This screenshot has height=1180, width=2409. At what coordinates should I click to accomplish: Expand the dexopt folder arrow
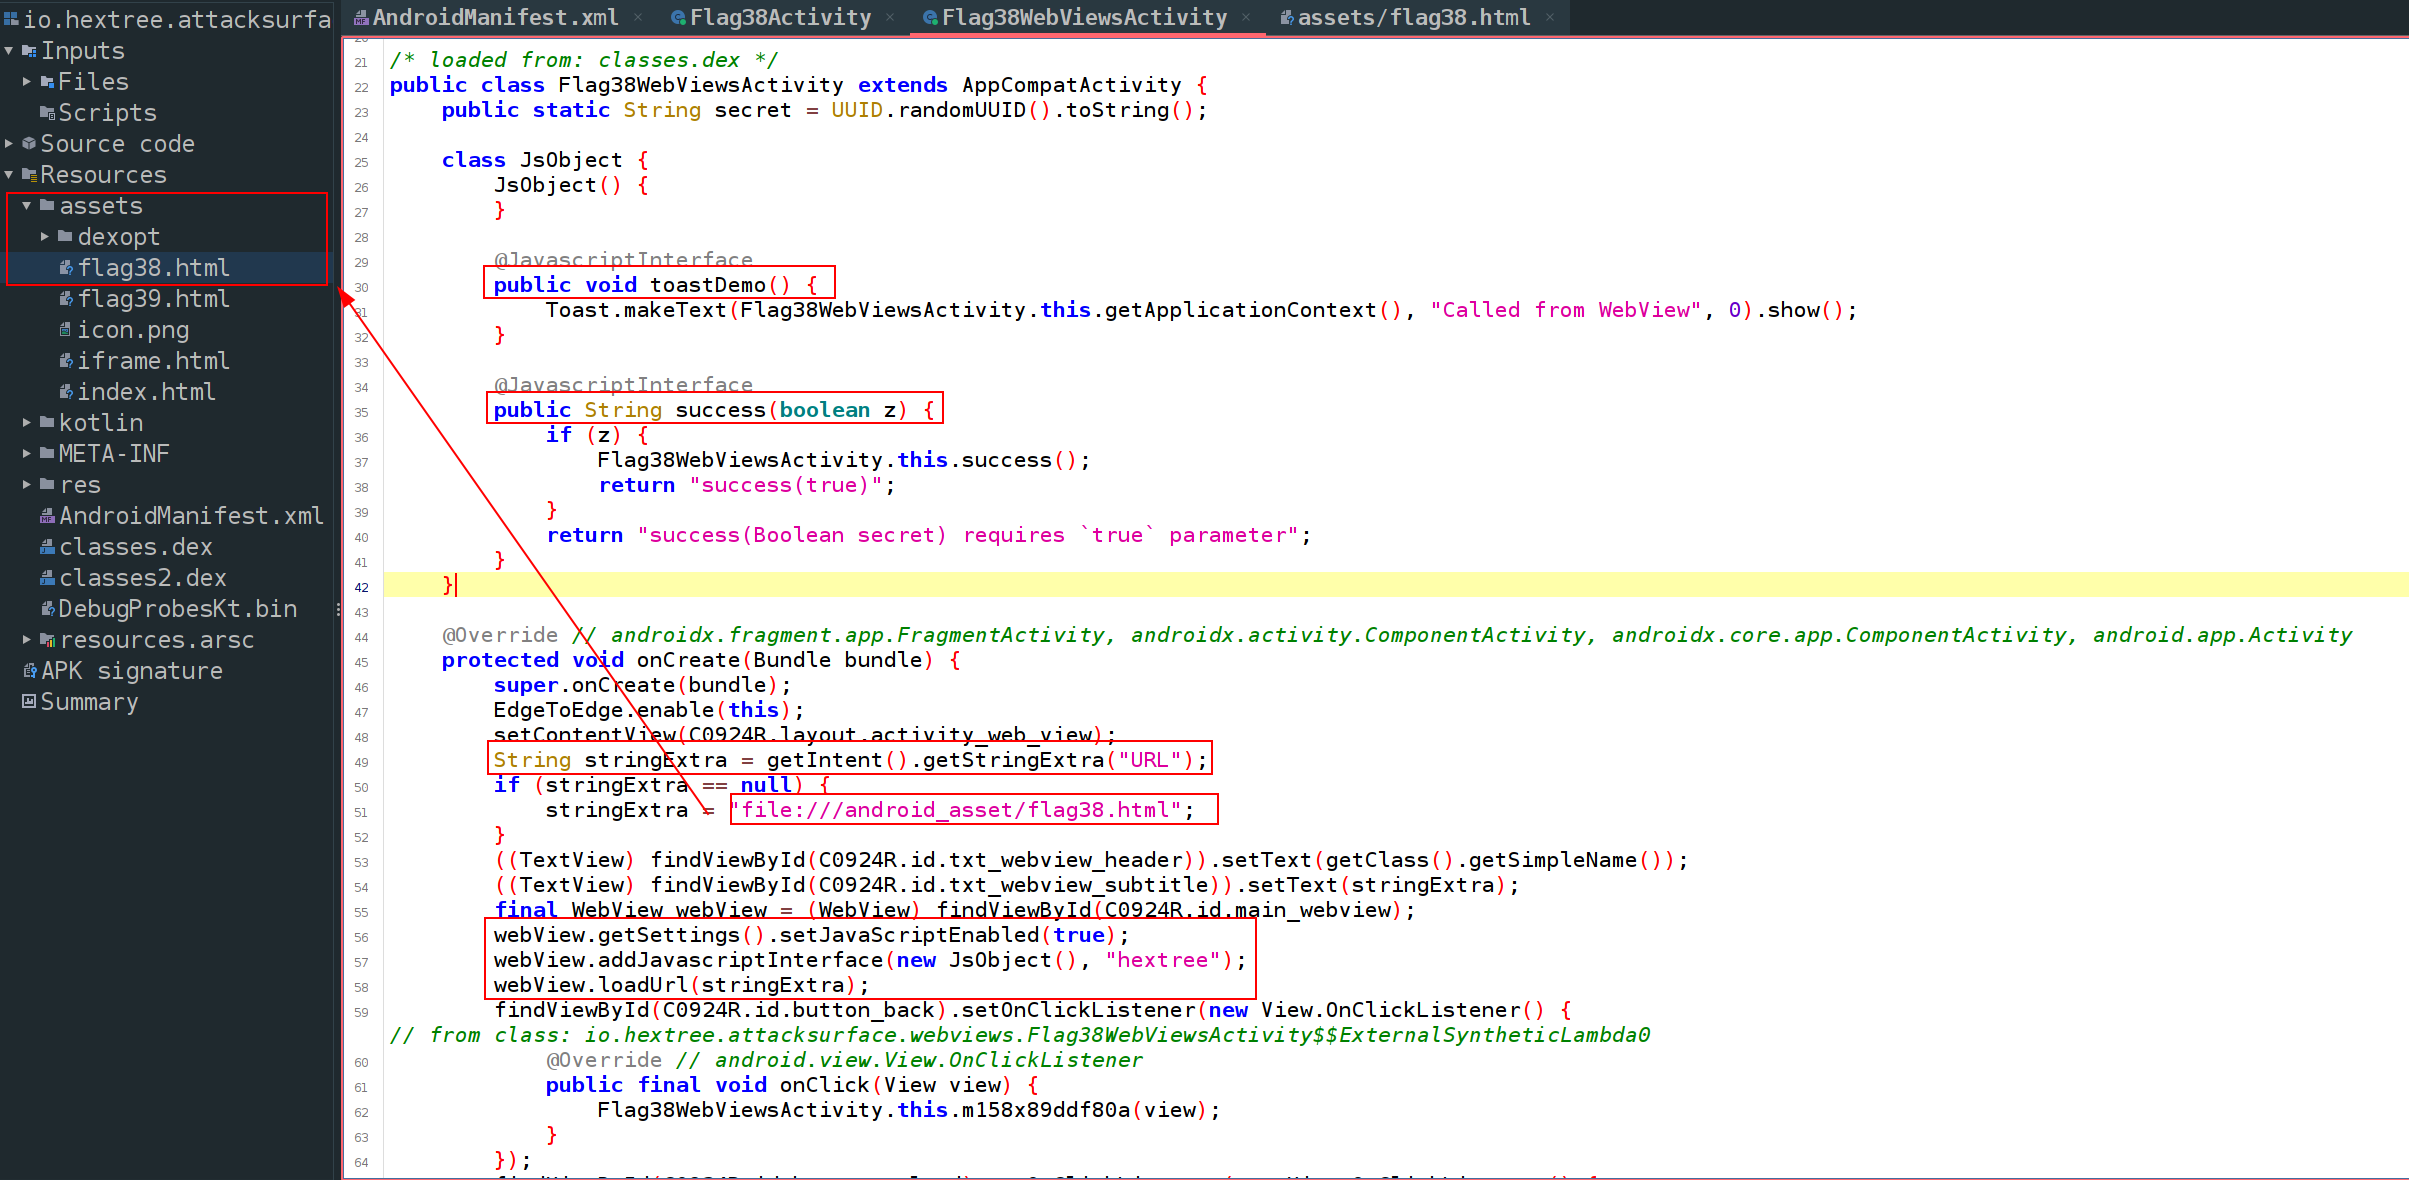pyautogui.click(x=45, y=237)
